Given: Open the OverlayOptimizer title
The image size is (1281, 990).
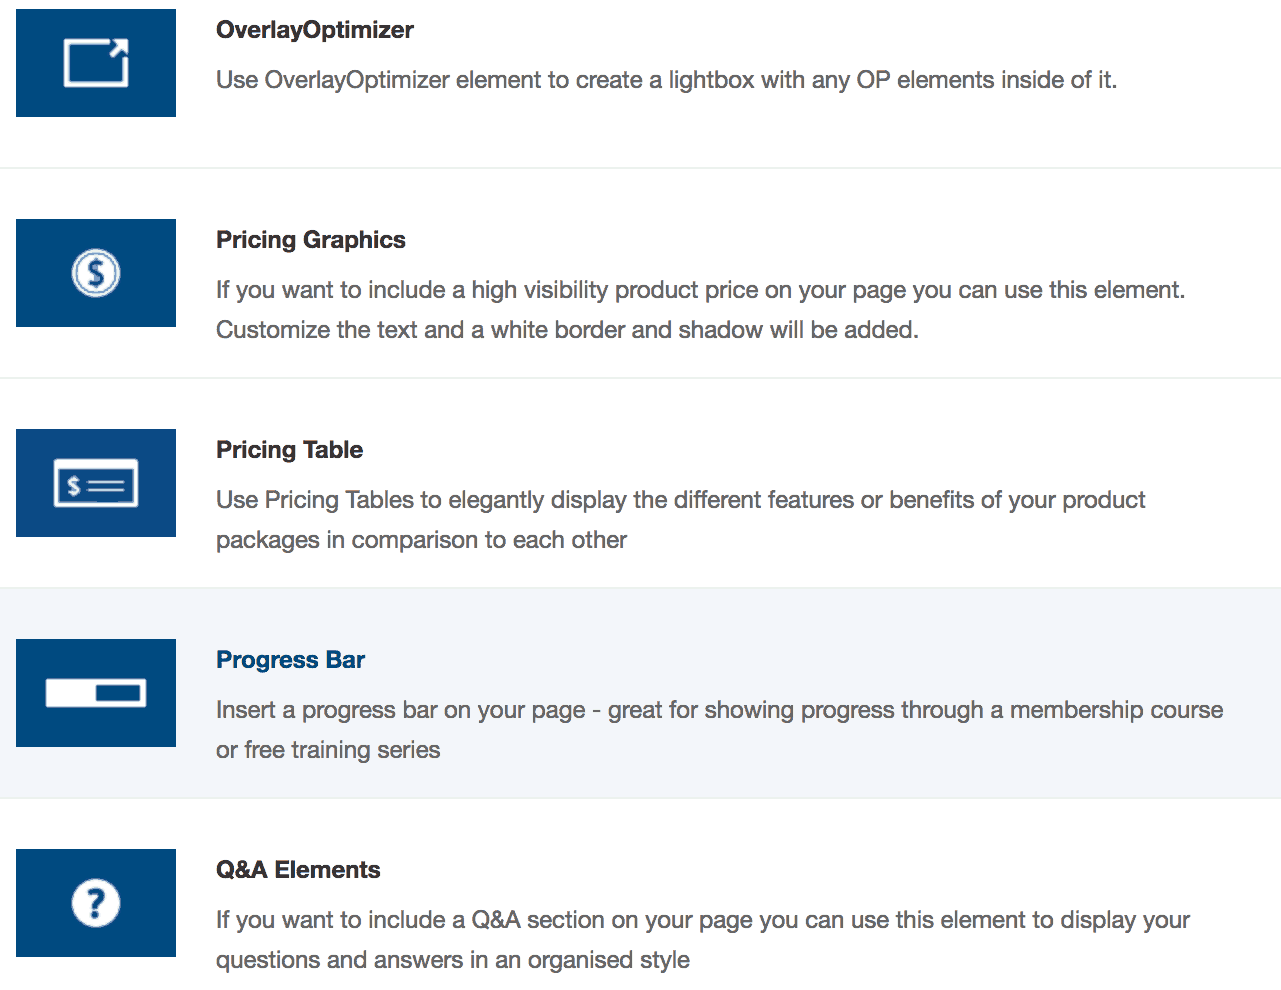Looking at the screenshot, I should 314,30.
